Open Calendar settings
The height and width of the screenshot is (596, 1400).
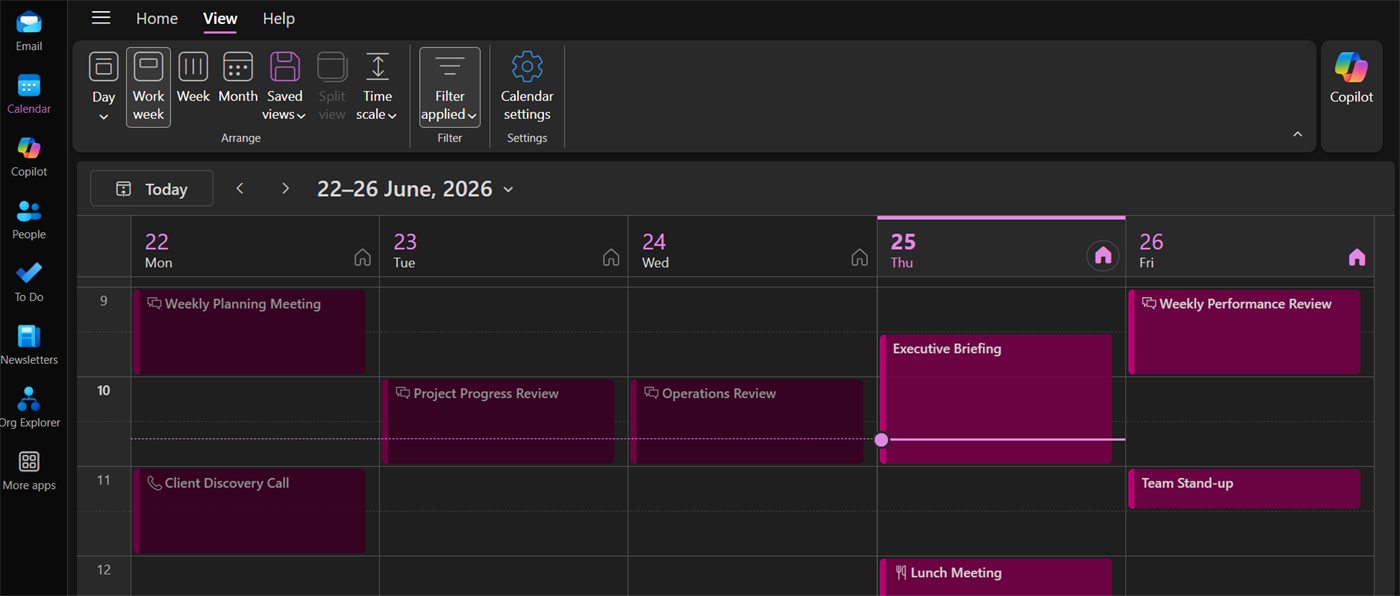click(527, 87)
